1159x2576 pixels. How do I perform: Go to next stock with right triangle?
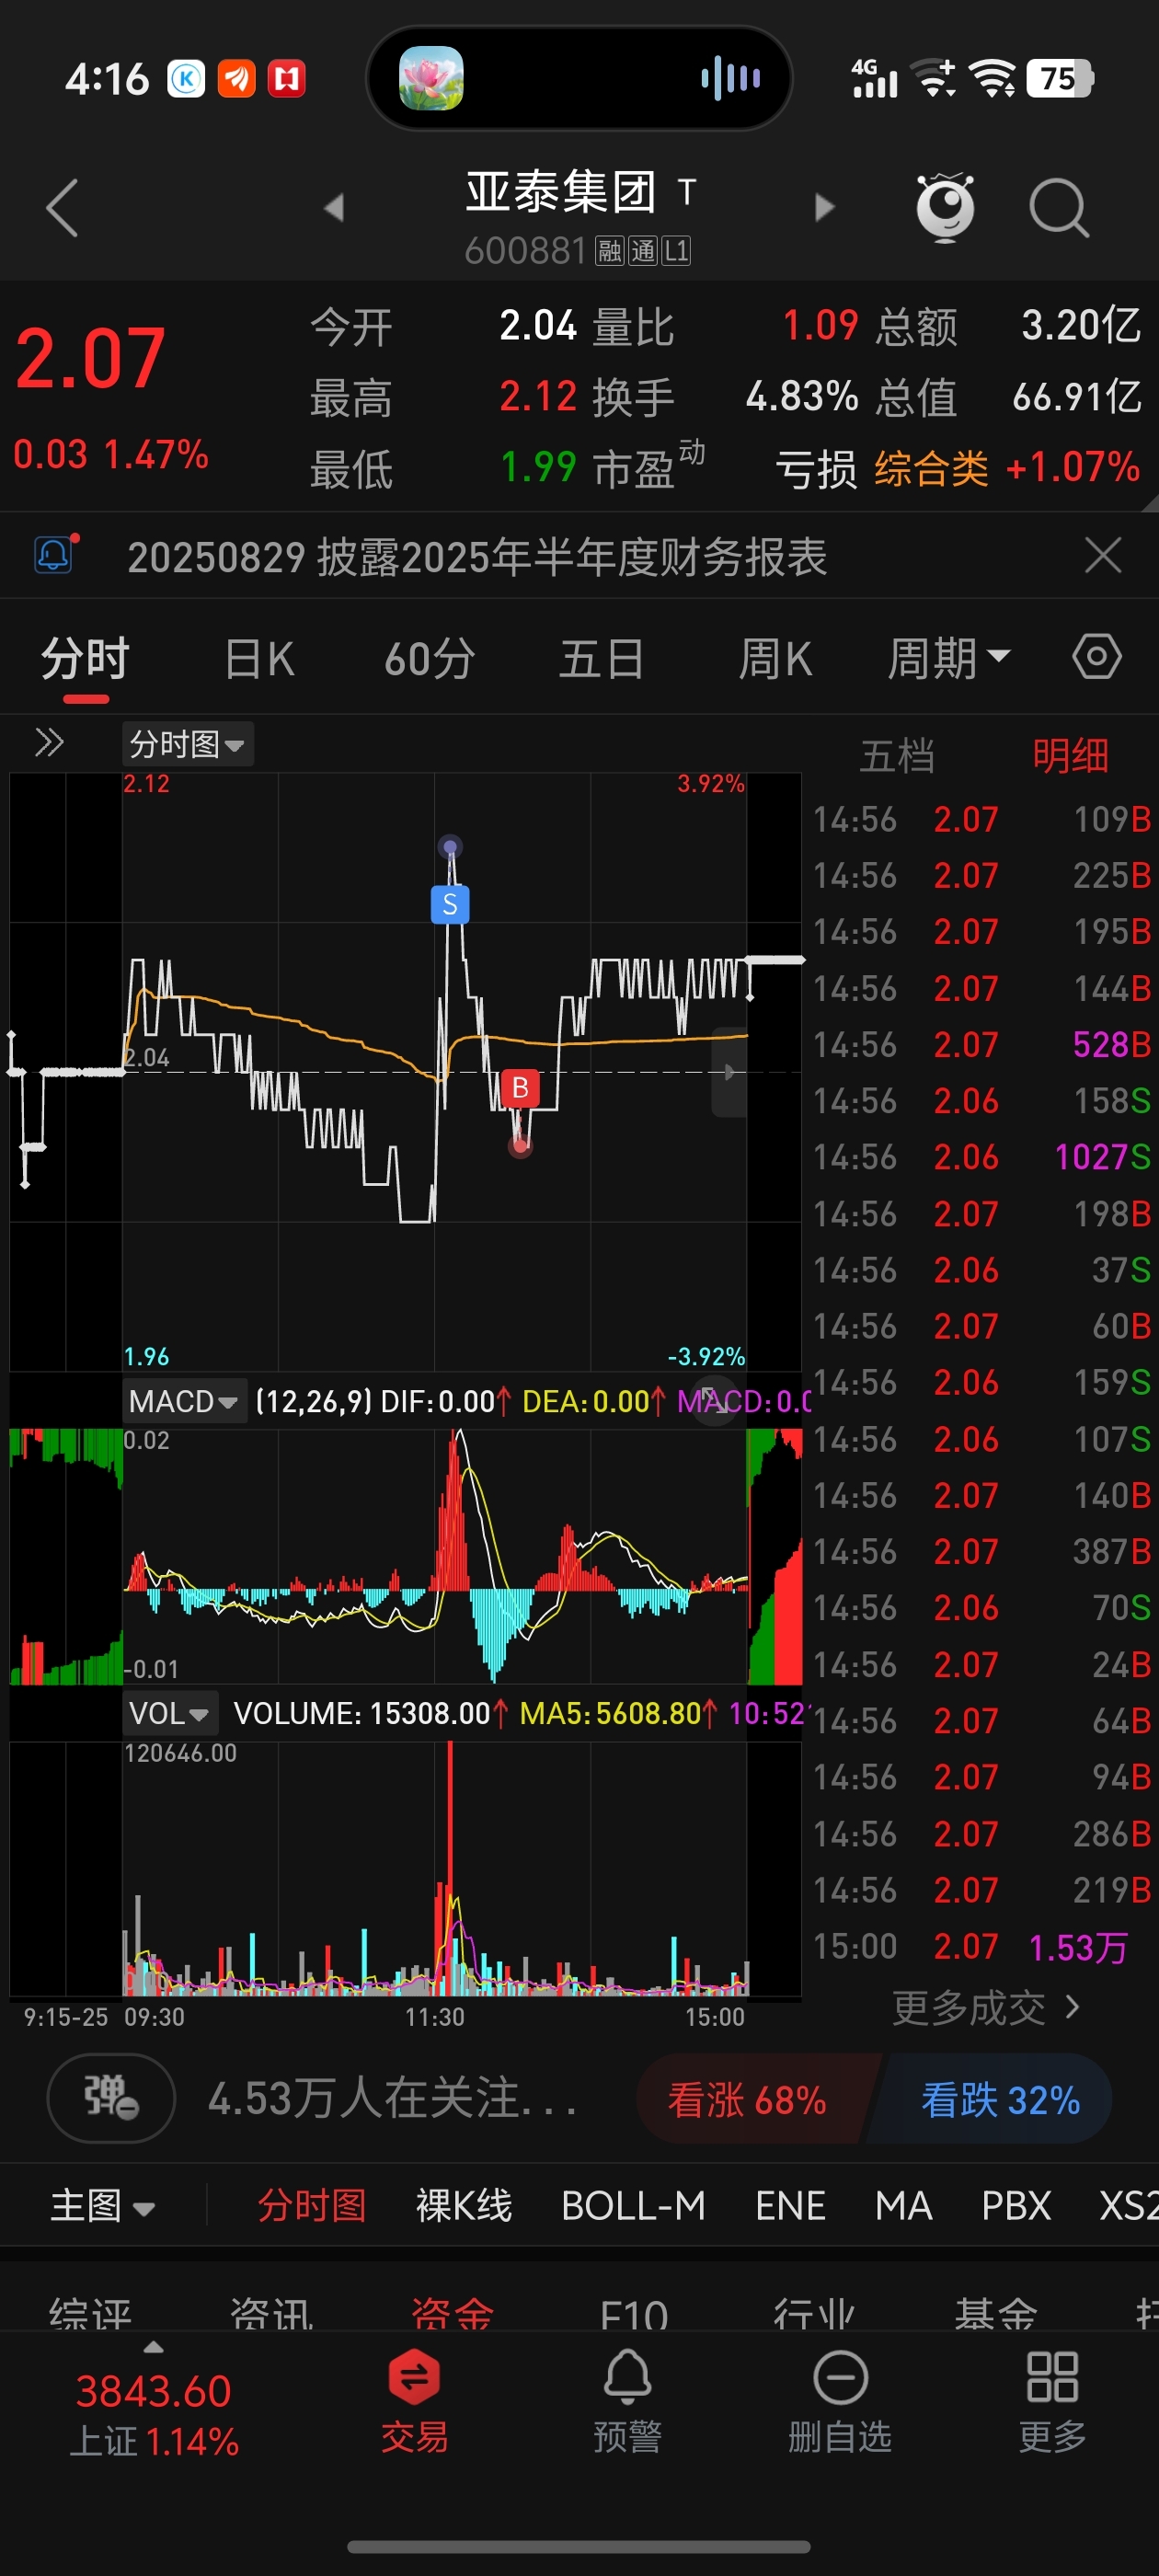824,208
